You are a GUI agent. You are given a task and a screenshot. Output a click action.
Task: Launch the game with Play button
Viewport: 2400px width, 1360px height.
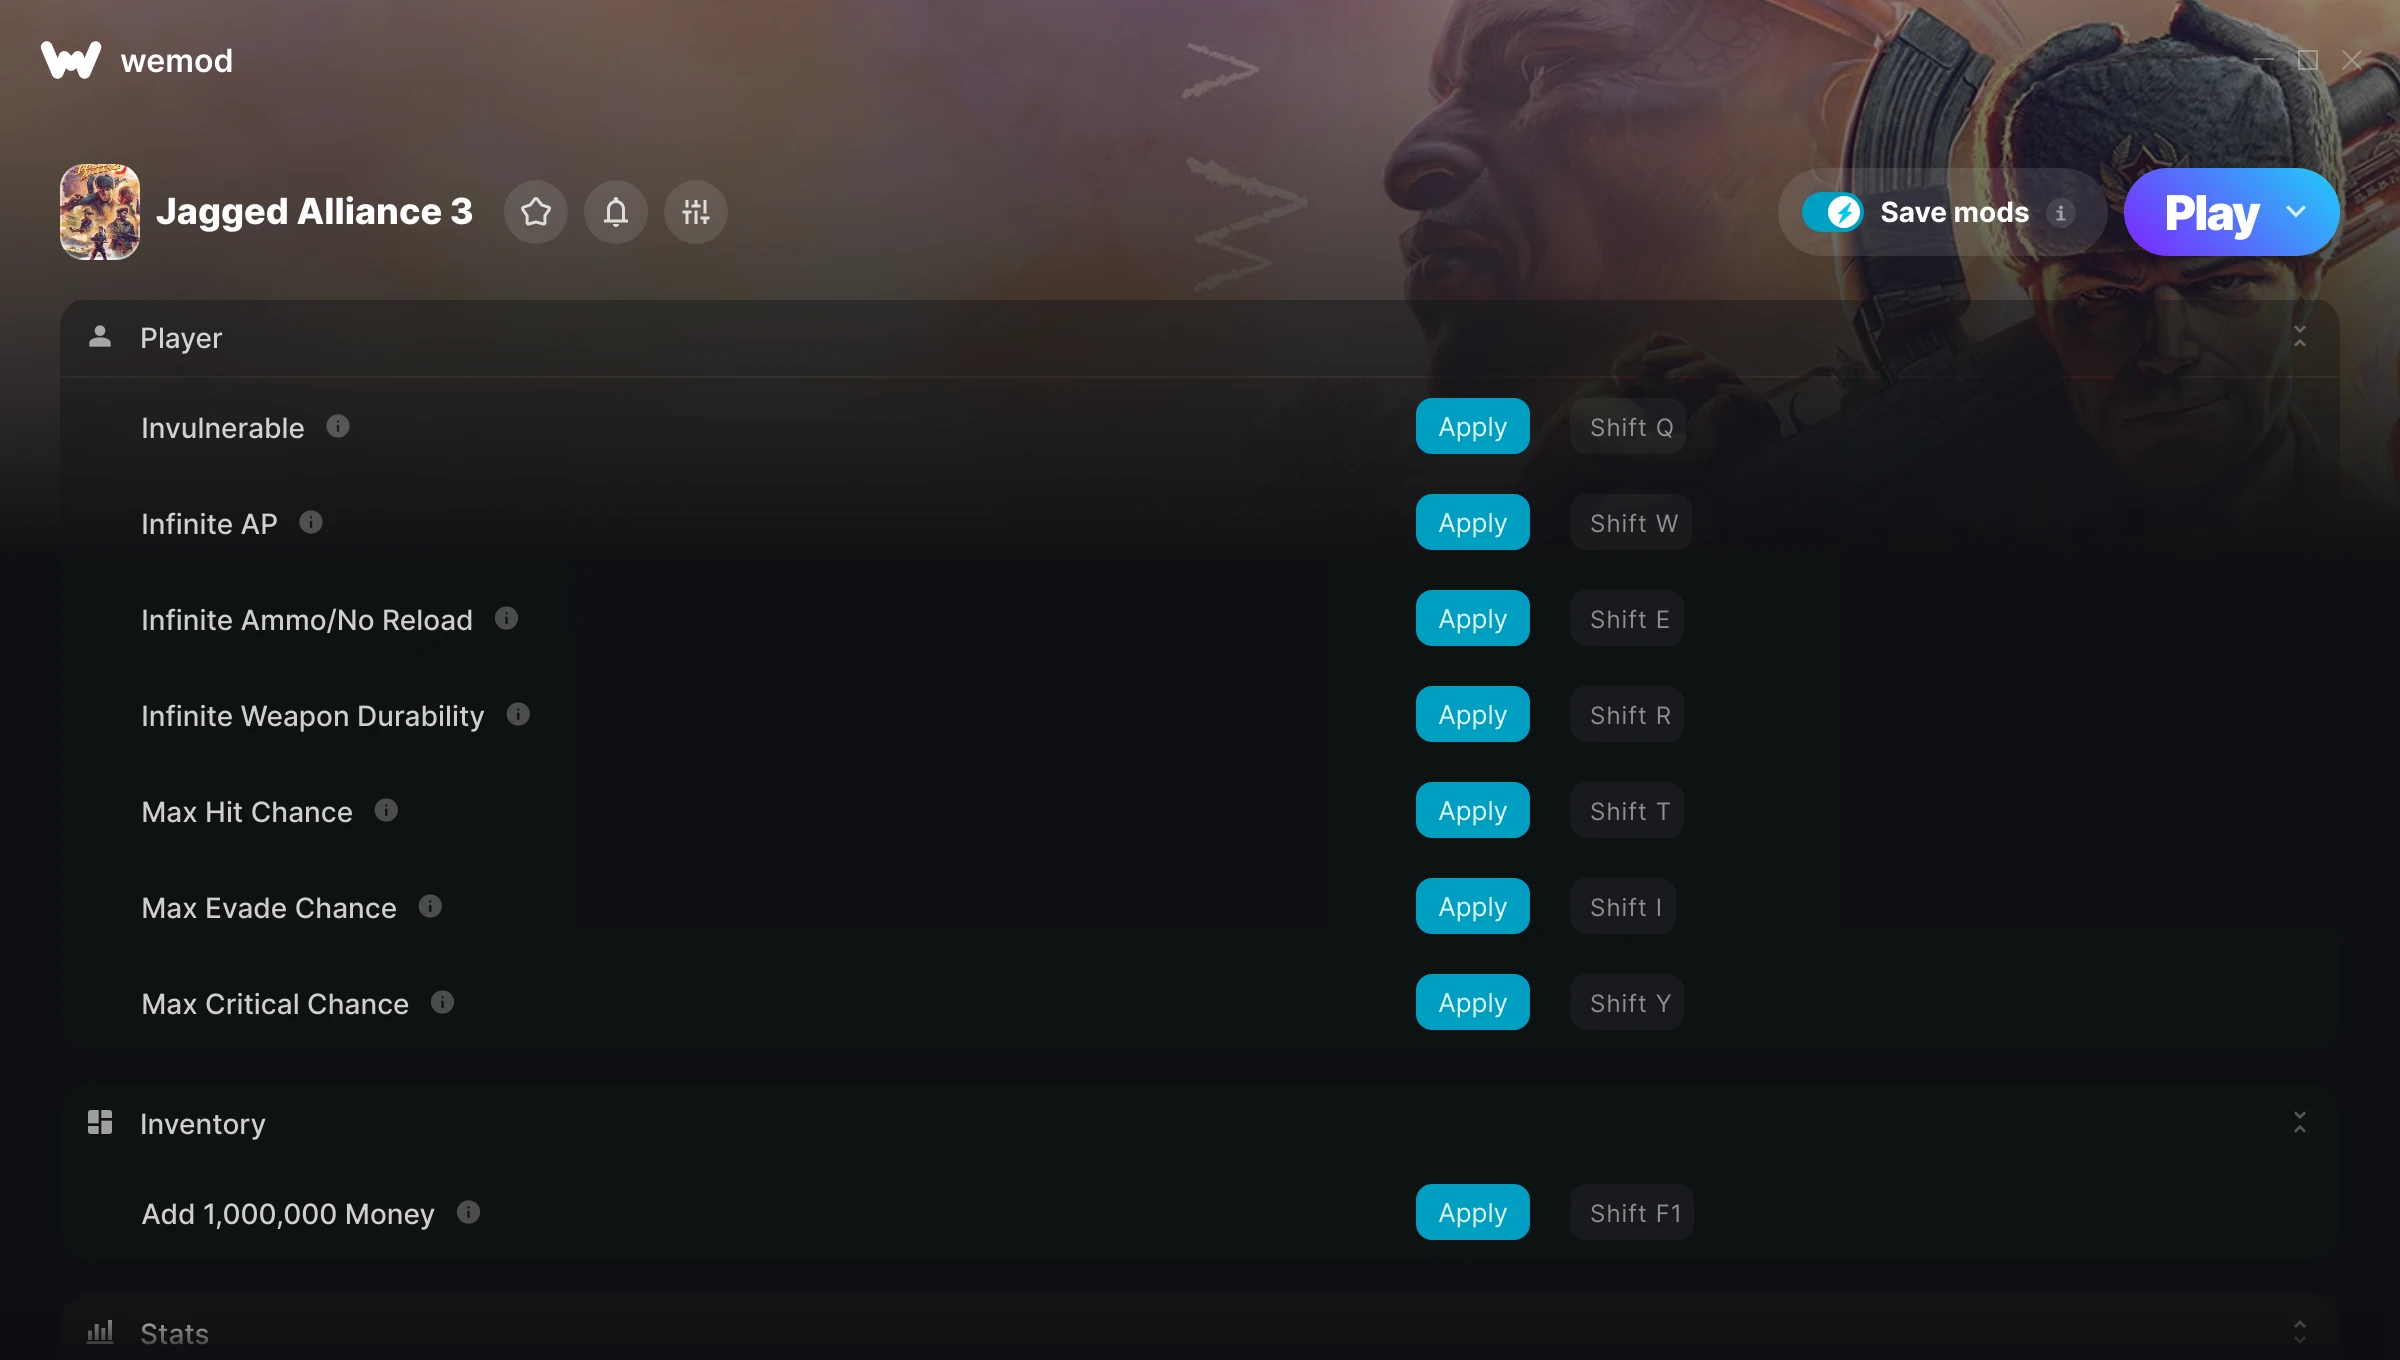pyautogui.click(x=2211, y=212)
